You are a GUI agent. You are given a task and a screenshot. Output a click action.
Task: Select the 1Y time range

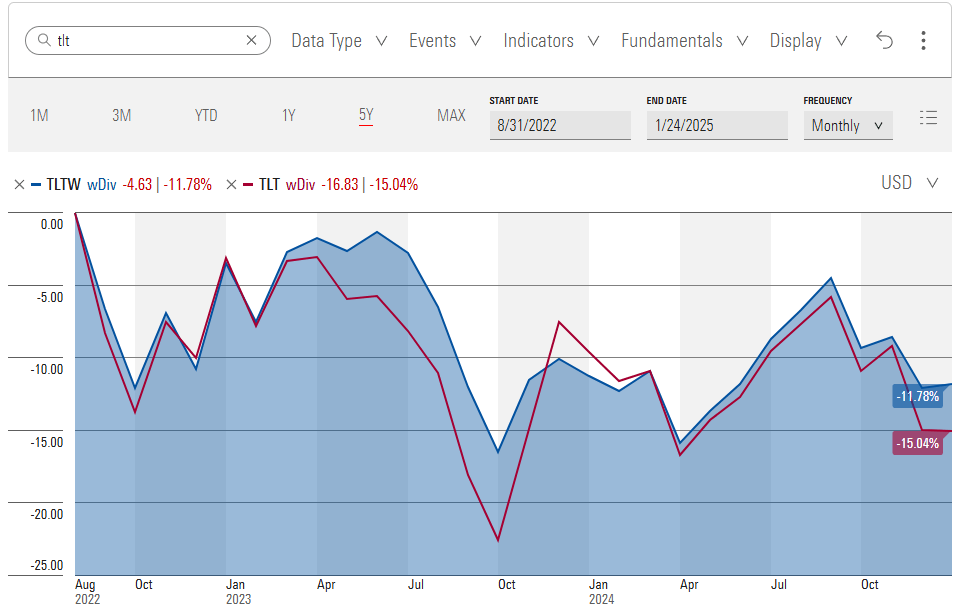pyautogui.click(x=288, y=115)
